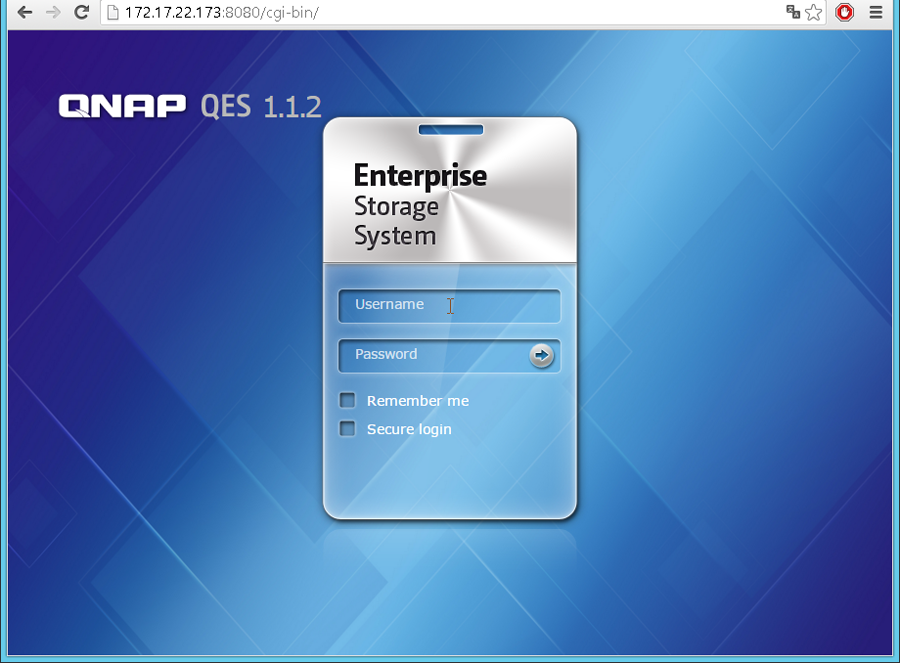This screenshot has height=663, width=900.
Task: Enable the Secure login checkbox
Action: pyautogui.click(x=348, y=429)
